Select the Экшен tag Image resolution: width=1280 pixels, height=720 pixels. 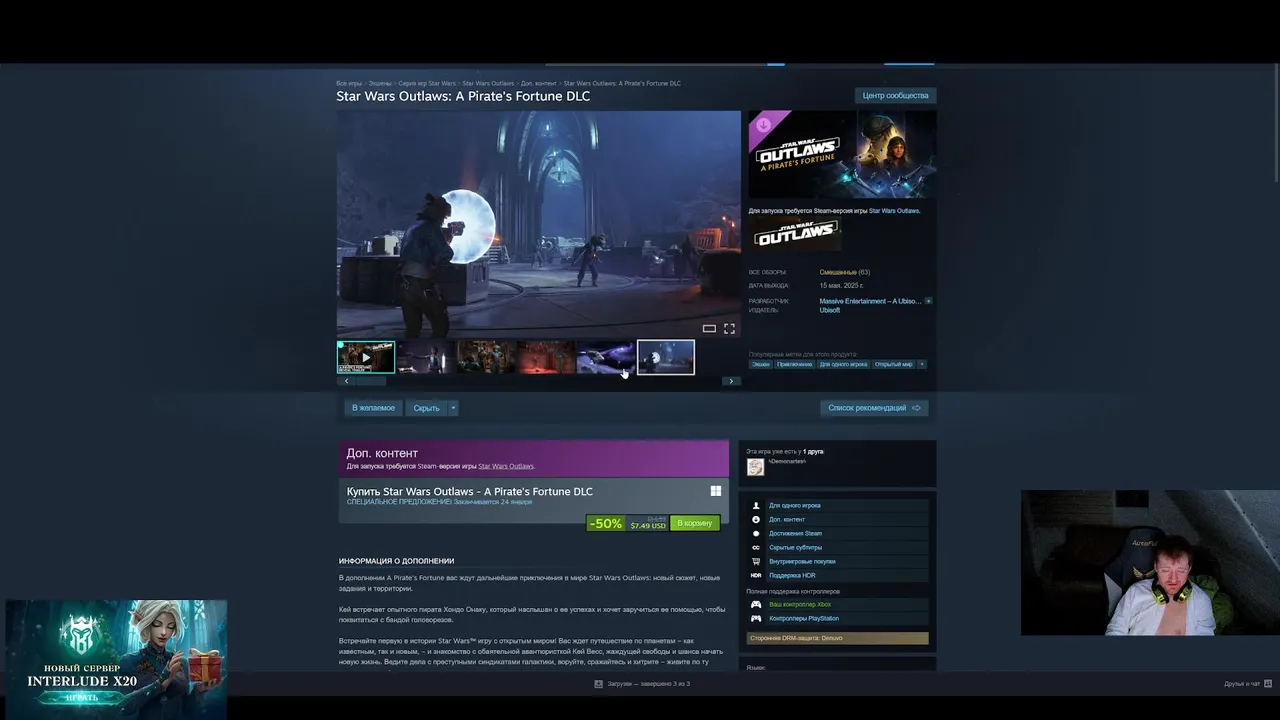click(761, 364)
